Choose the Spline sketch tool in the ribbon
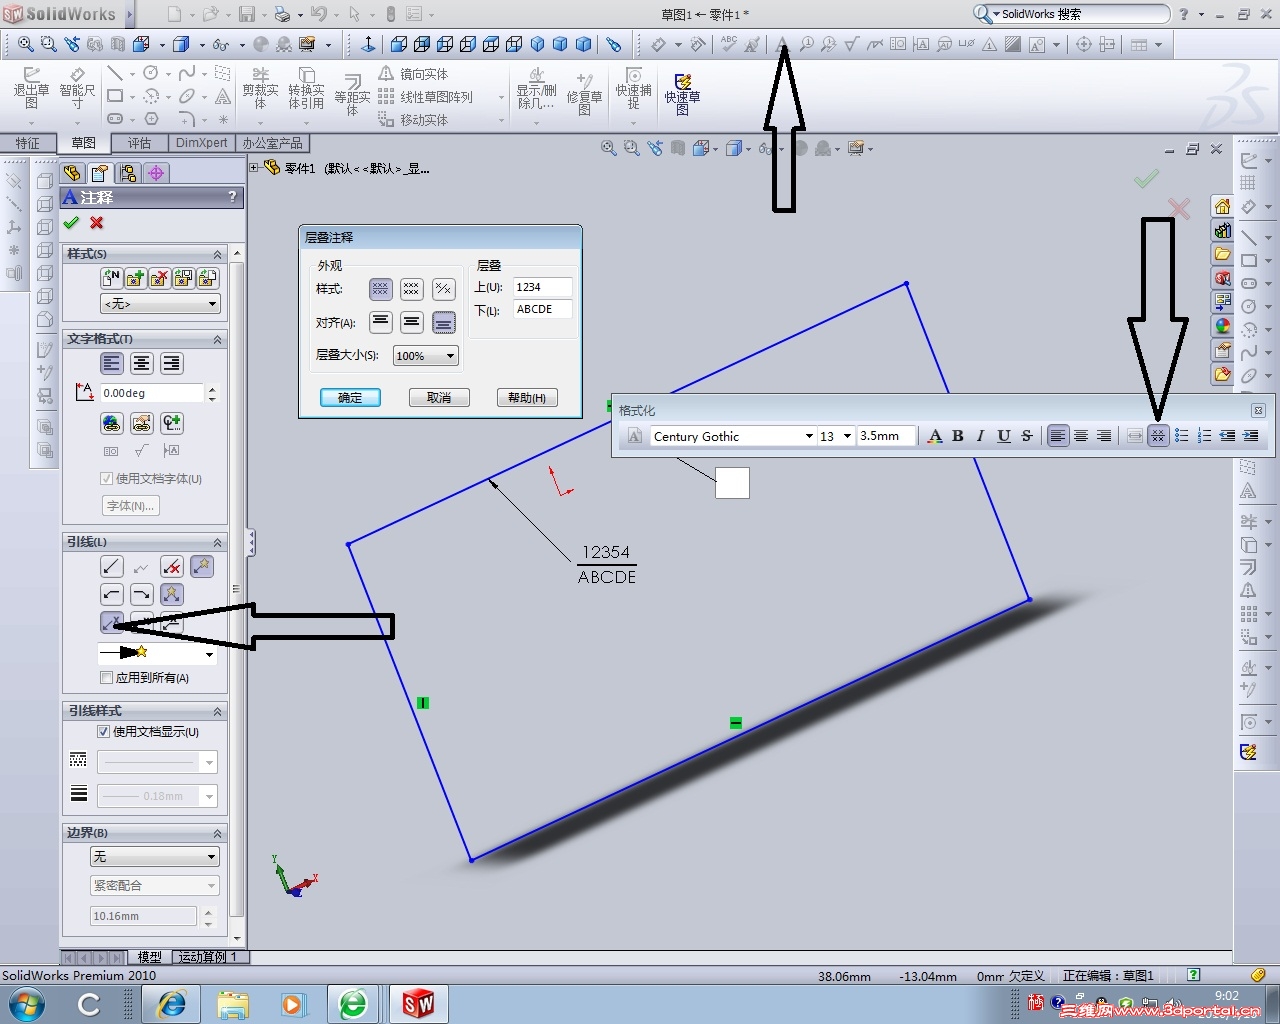 [187, 73]
